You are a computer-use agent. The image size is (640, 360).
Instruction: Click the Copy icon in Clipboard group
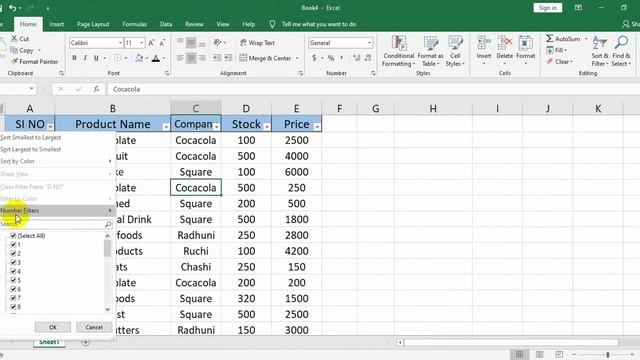coord(13,50)
